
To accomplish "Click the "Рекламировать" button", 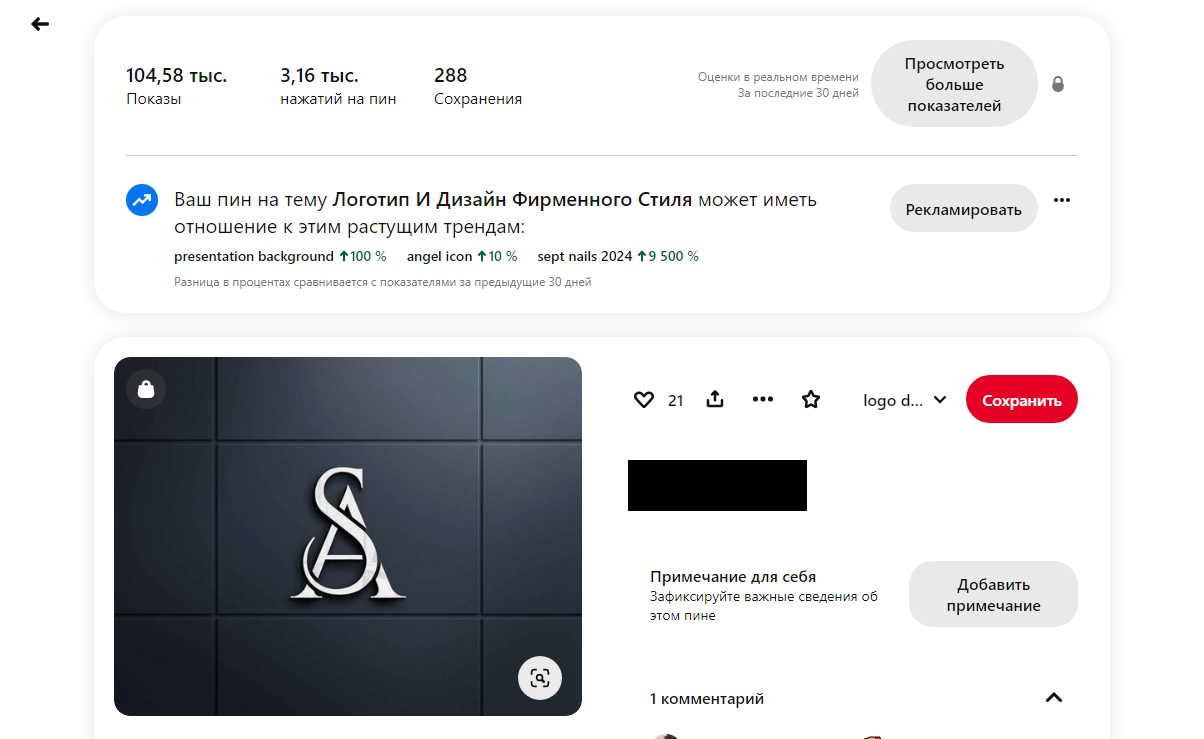I will coord(964,209).
